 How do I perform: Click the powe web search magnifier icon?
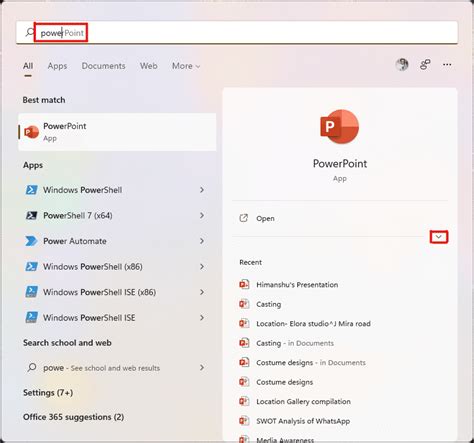pos(32,368)
